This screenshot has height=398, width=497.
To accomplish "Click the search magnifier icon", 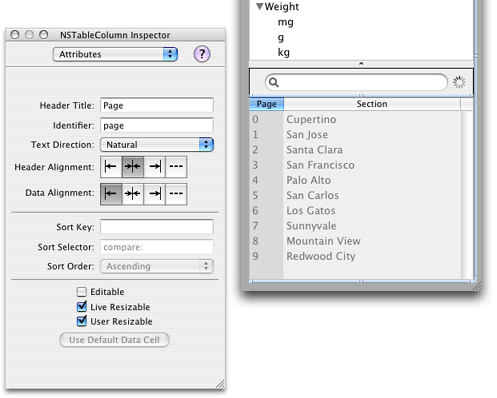I will [274, 82].
